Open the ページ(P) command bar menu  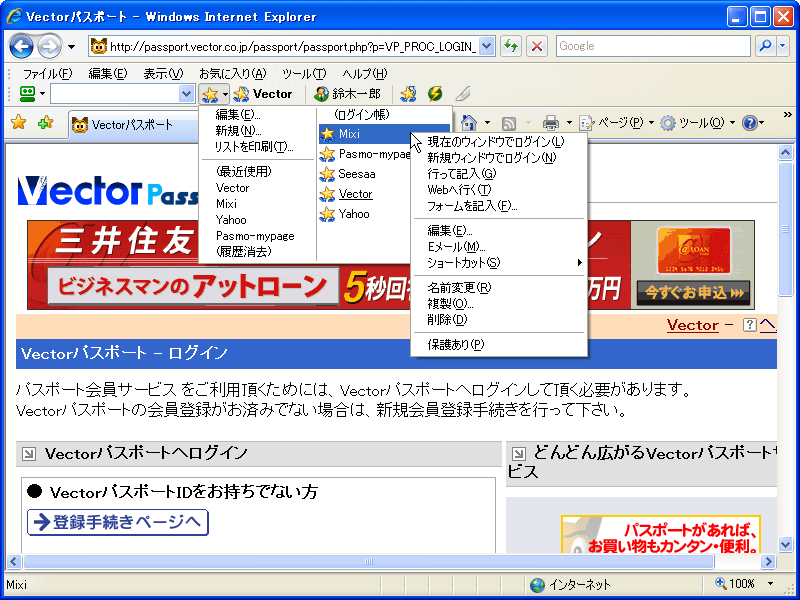(617, 123)
